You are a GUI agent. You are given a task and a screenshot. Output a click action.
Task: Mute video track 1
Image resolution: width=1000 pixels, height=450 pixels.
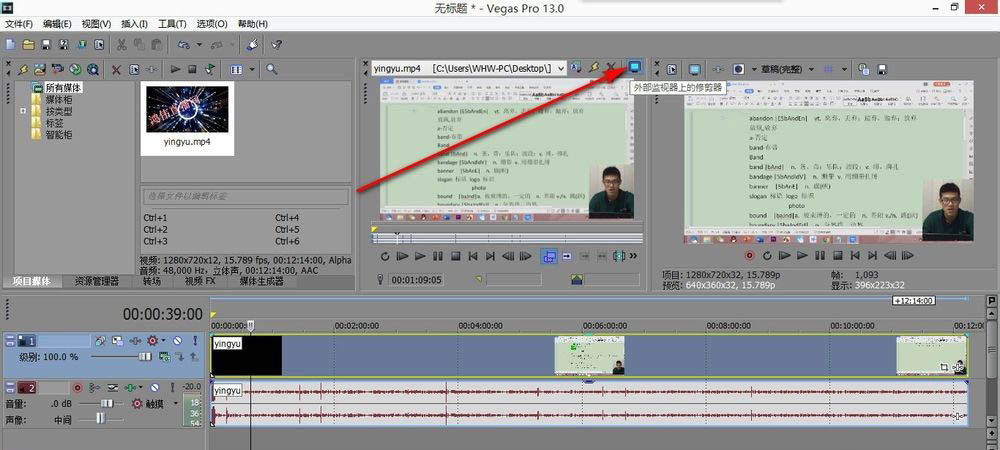tap(176, 341)
